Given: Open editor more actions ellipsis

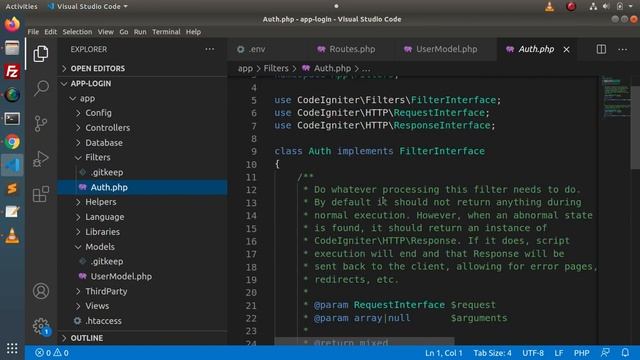Looking at the screenshot, I should (622, 49).
